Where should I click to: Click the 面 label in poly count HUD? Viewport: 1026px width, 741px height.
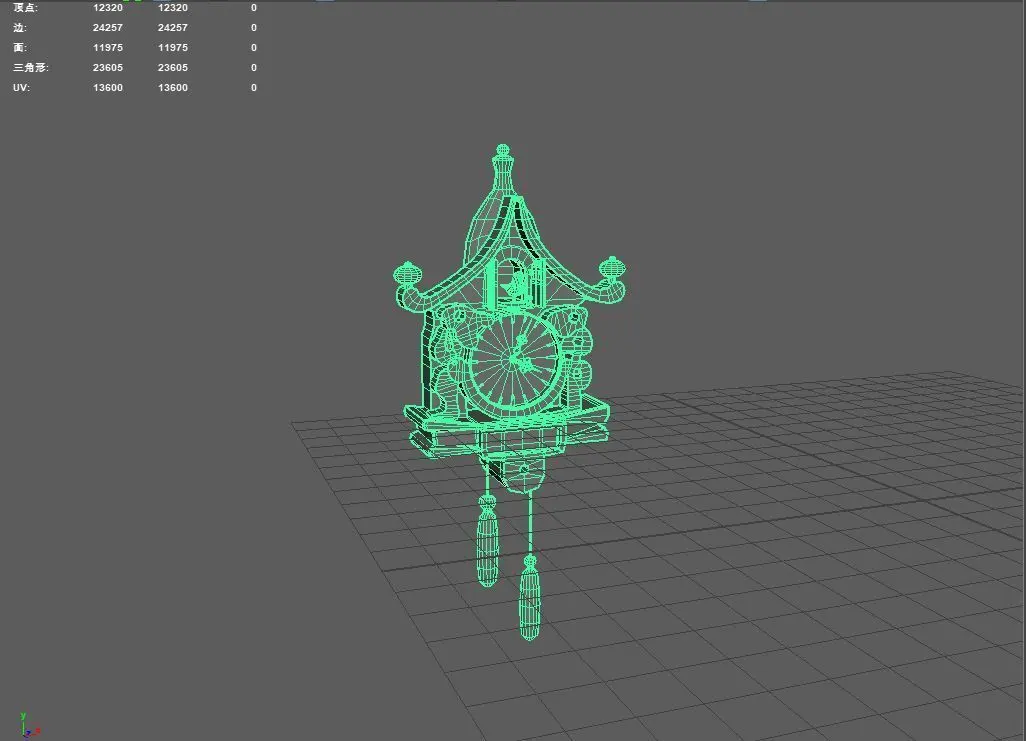click(20, 47)
